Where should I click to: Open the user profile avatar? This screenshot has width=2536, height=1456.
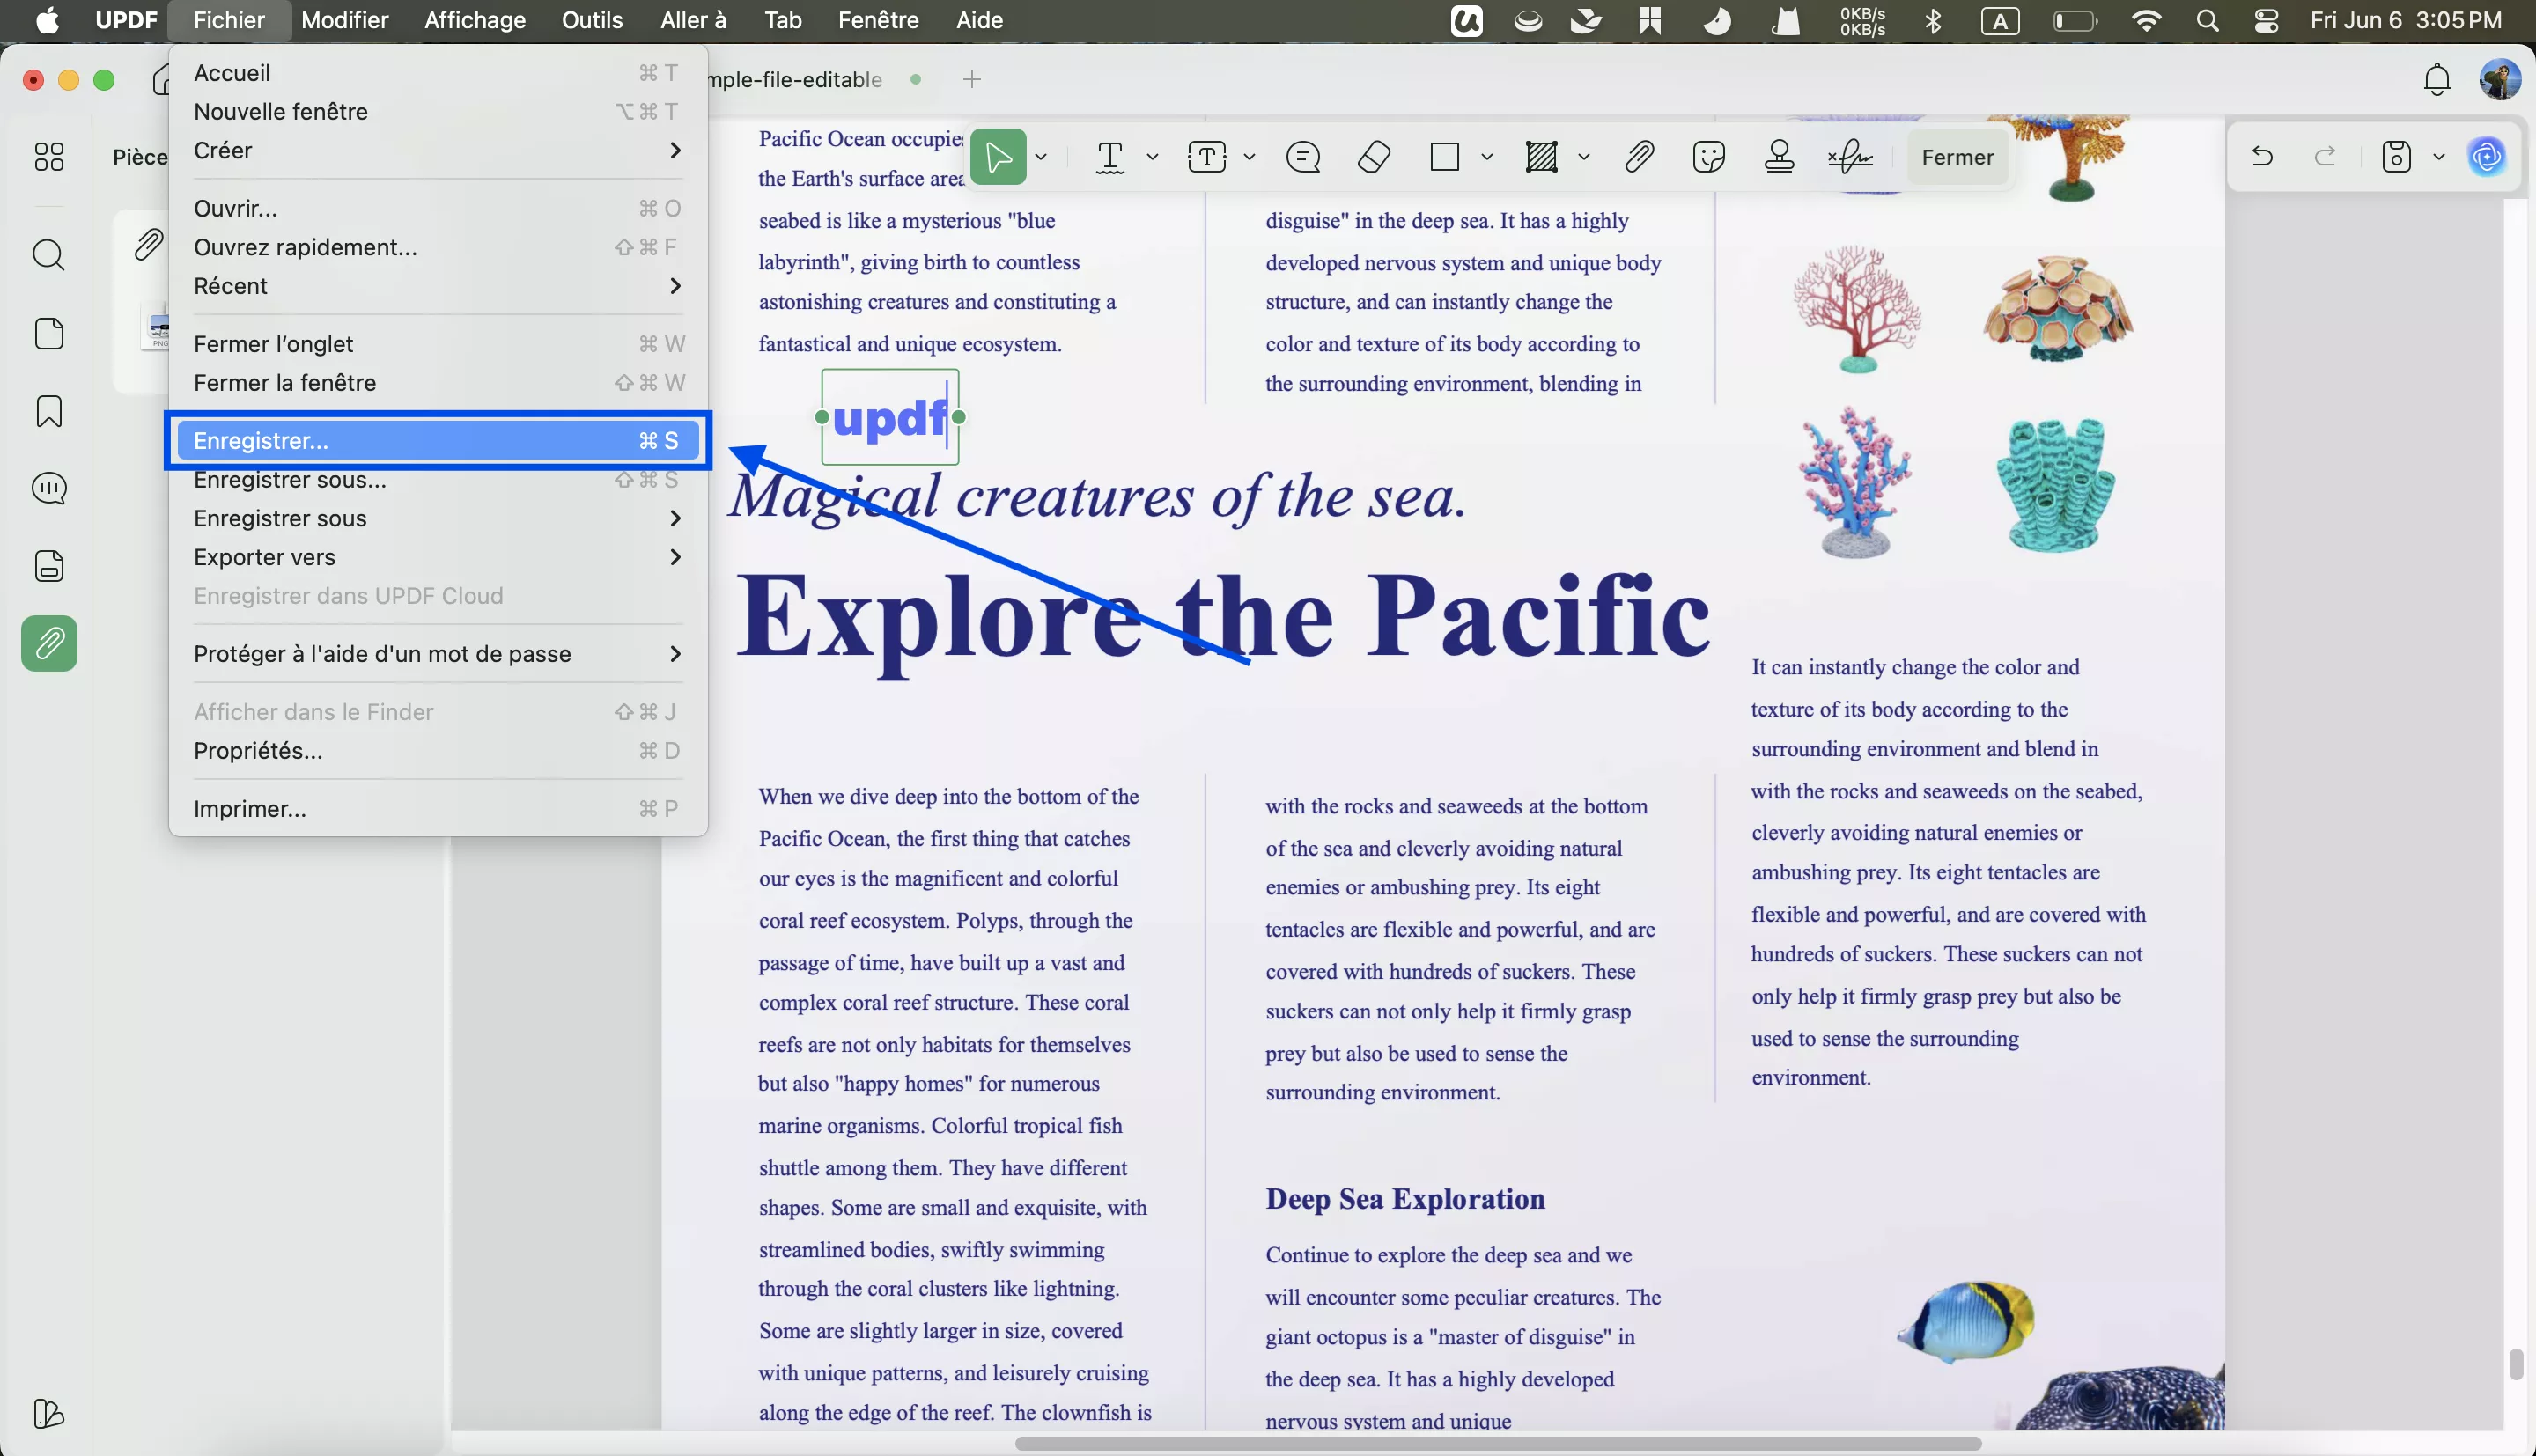[x=2499, y=79]
